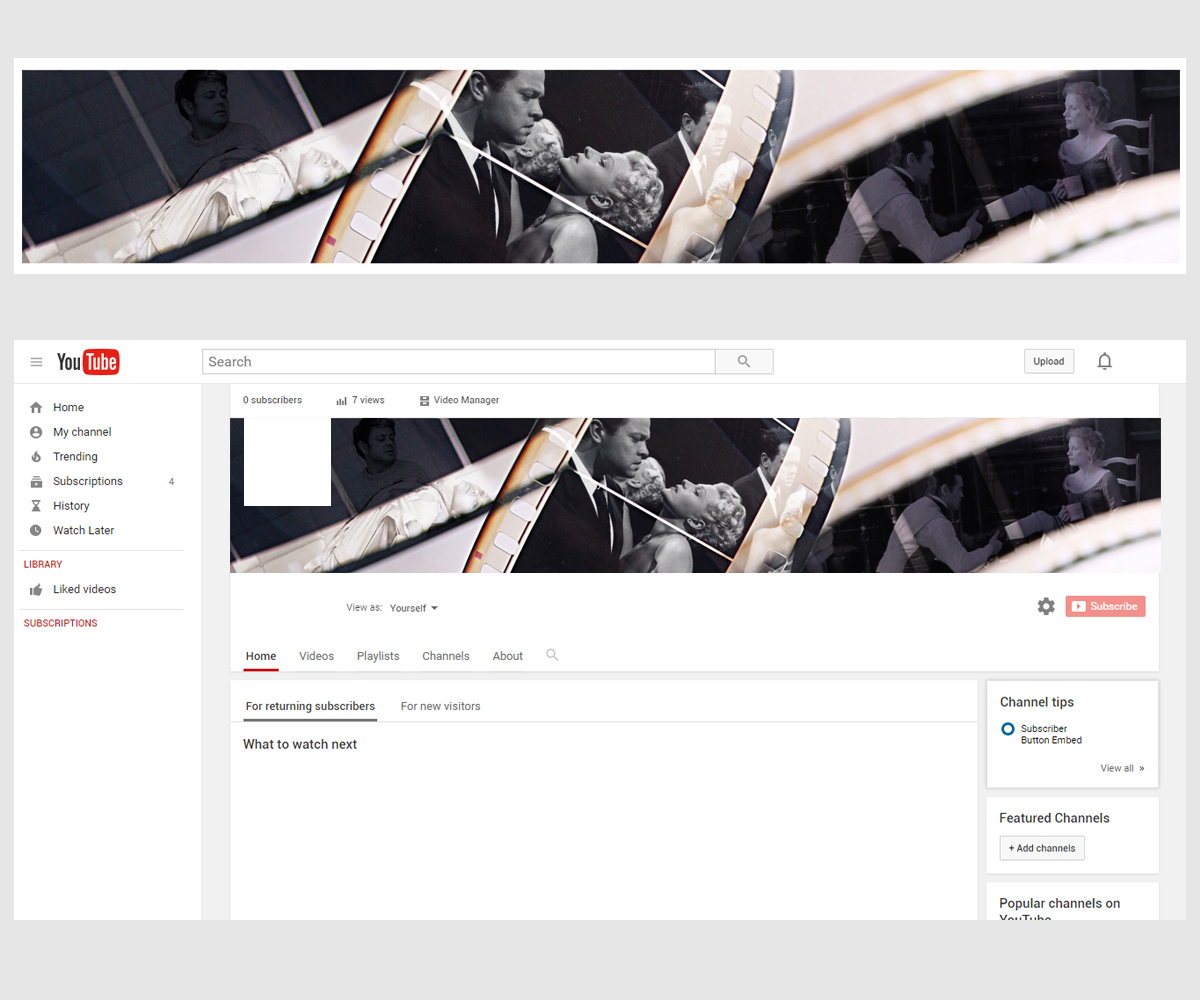Click the red SUBSCRIPTIONS section heading
The height and width of the screenshot is (1000, 1200).
click(61, 623)
